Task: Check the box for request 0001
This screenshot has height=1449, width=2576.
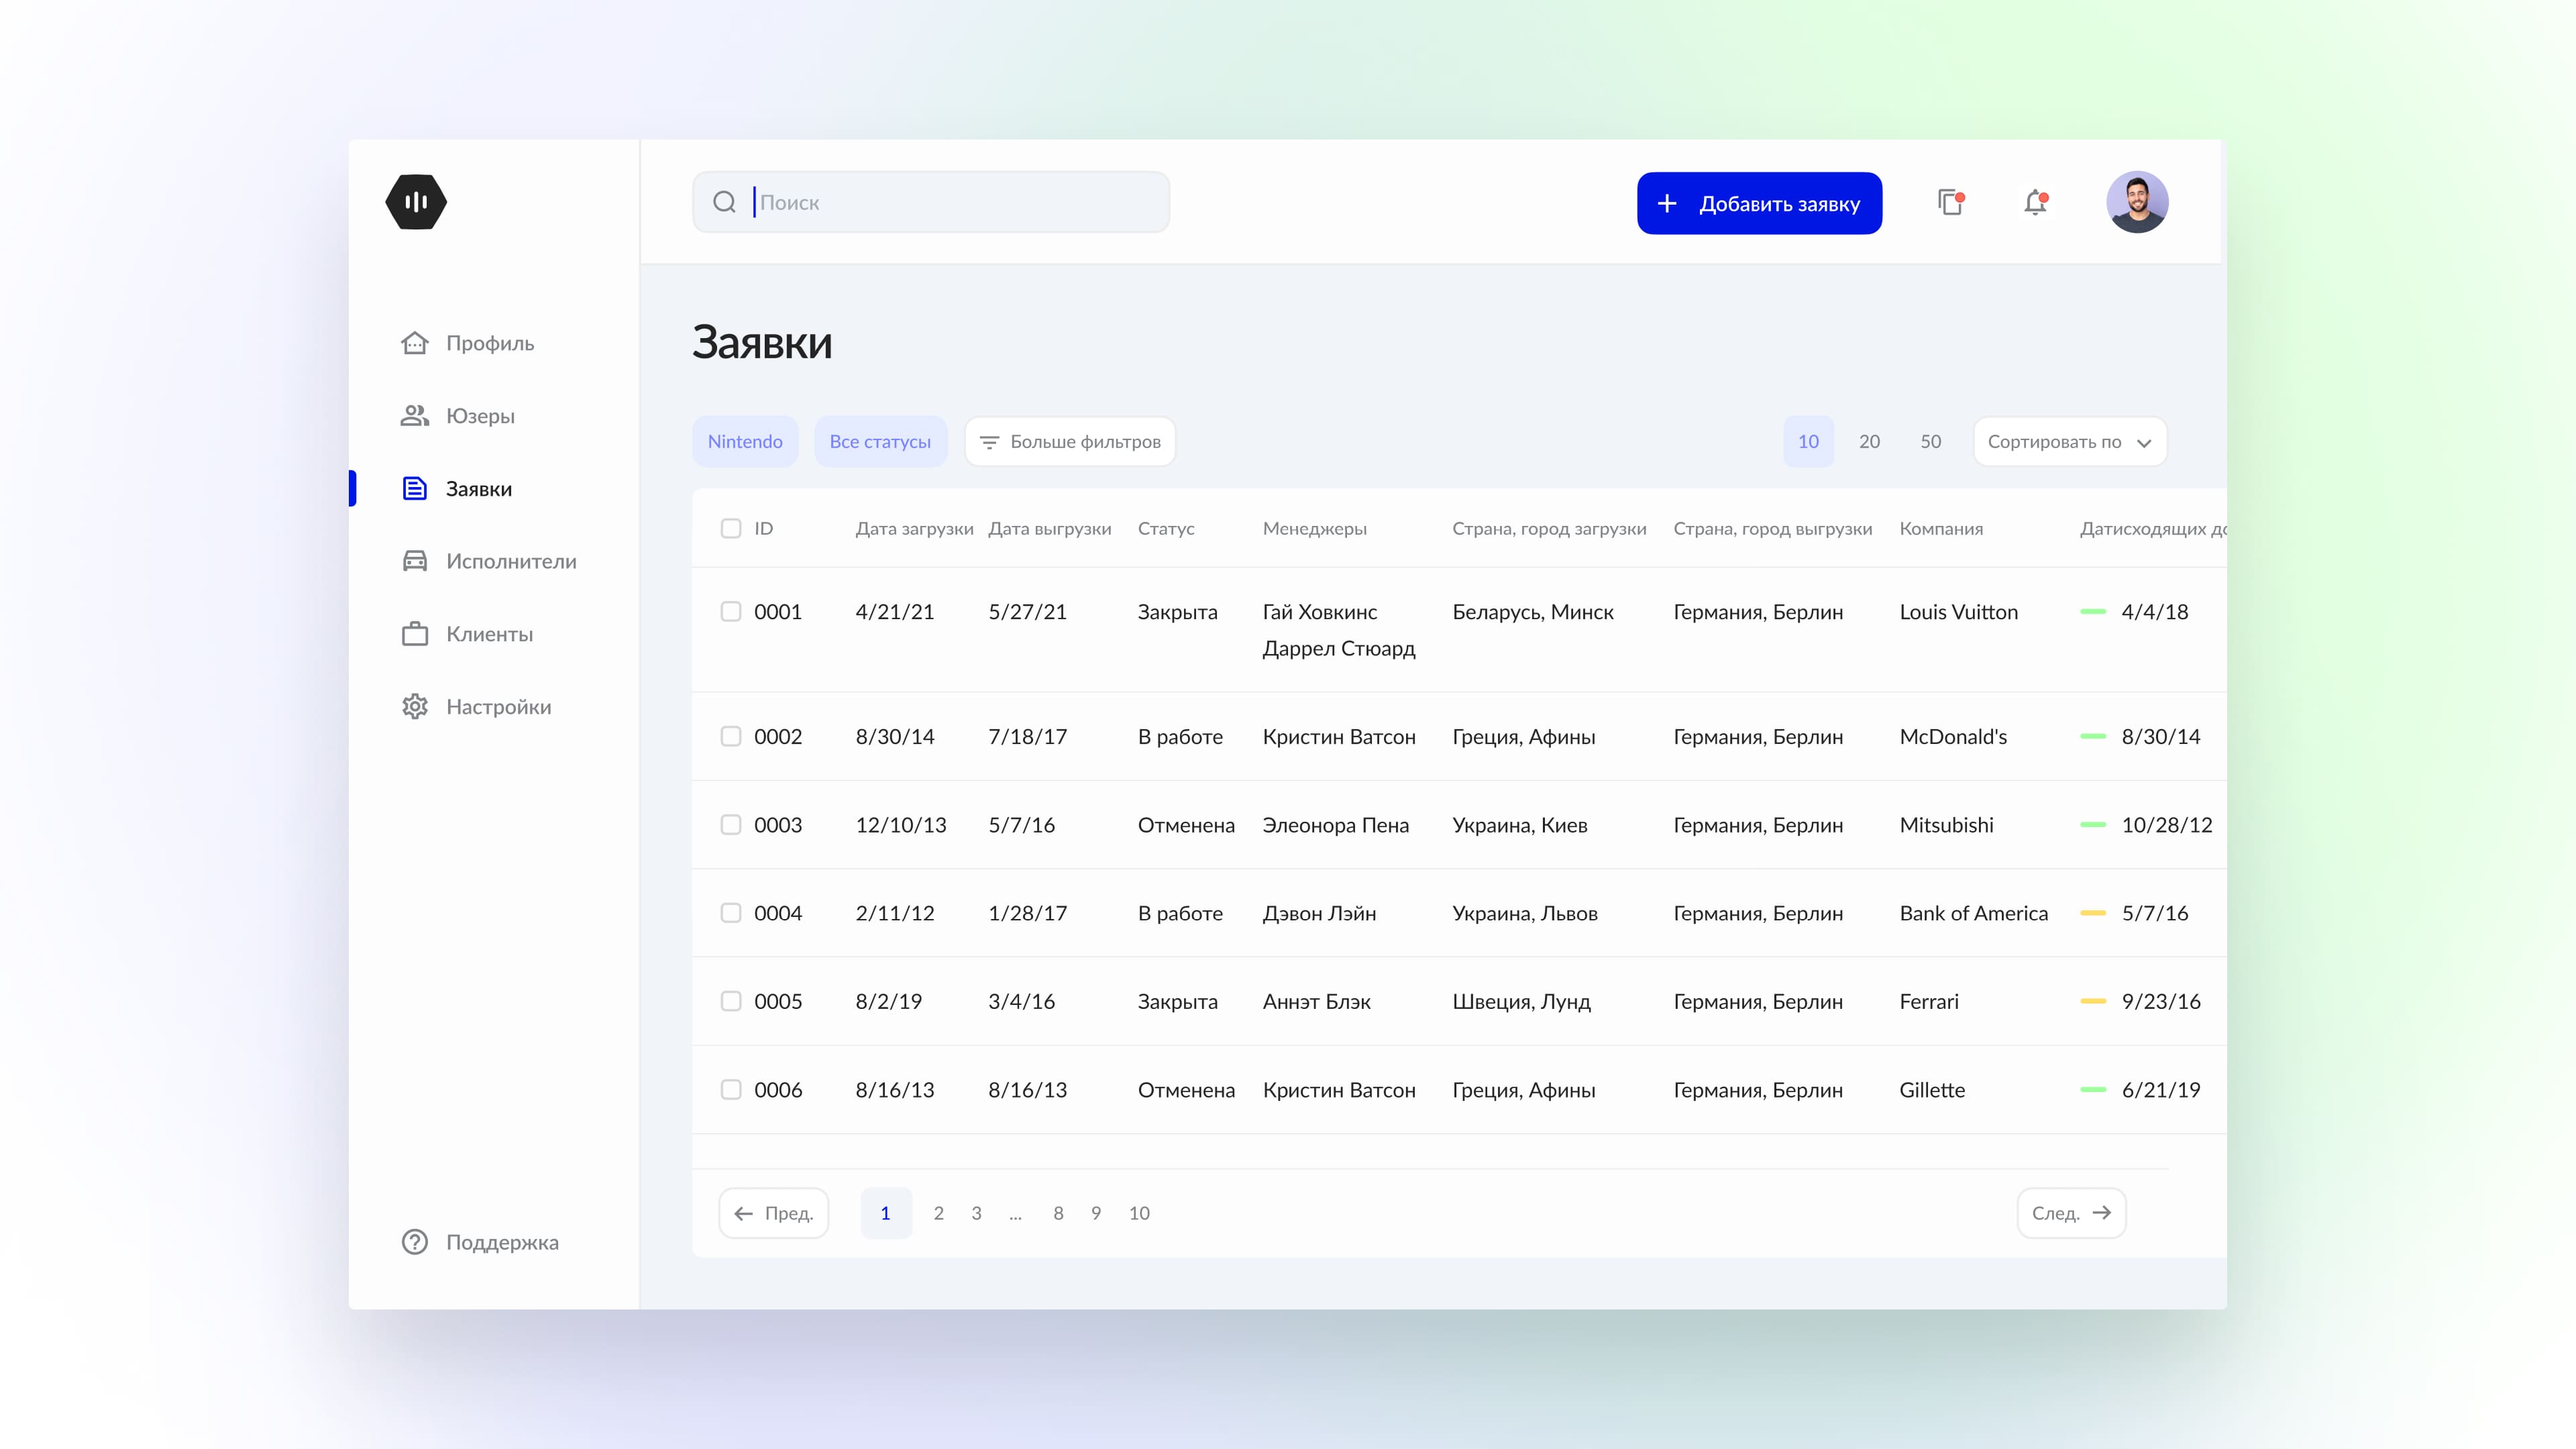Action: tap(731, 612)
